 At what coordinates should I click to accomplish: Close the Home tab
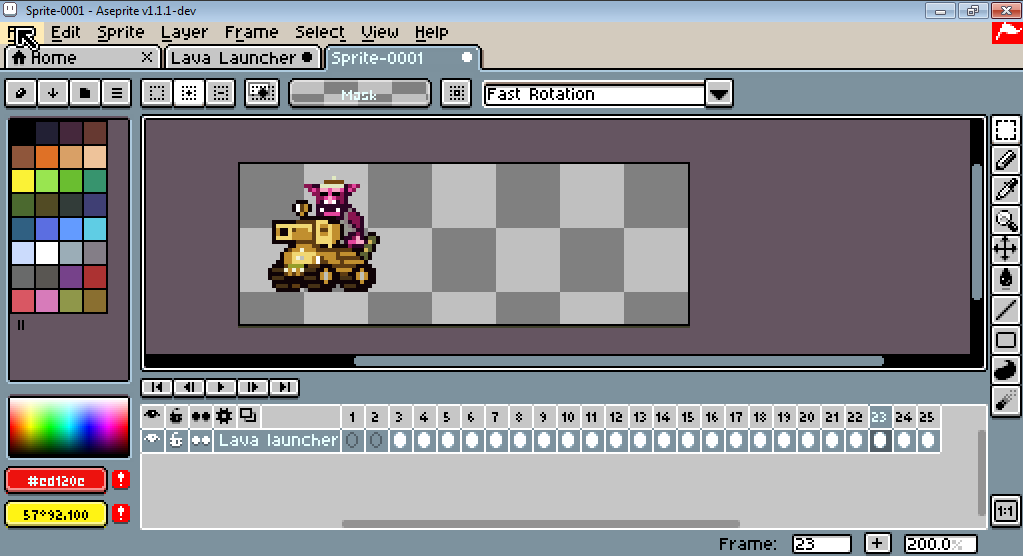pyautogui.click(x=147, y=57)
